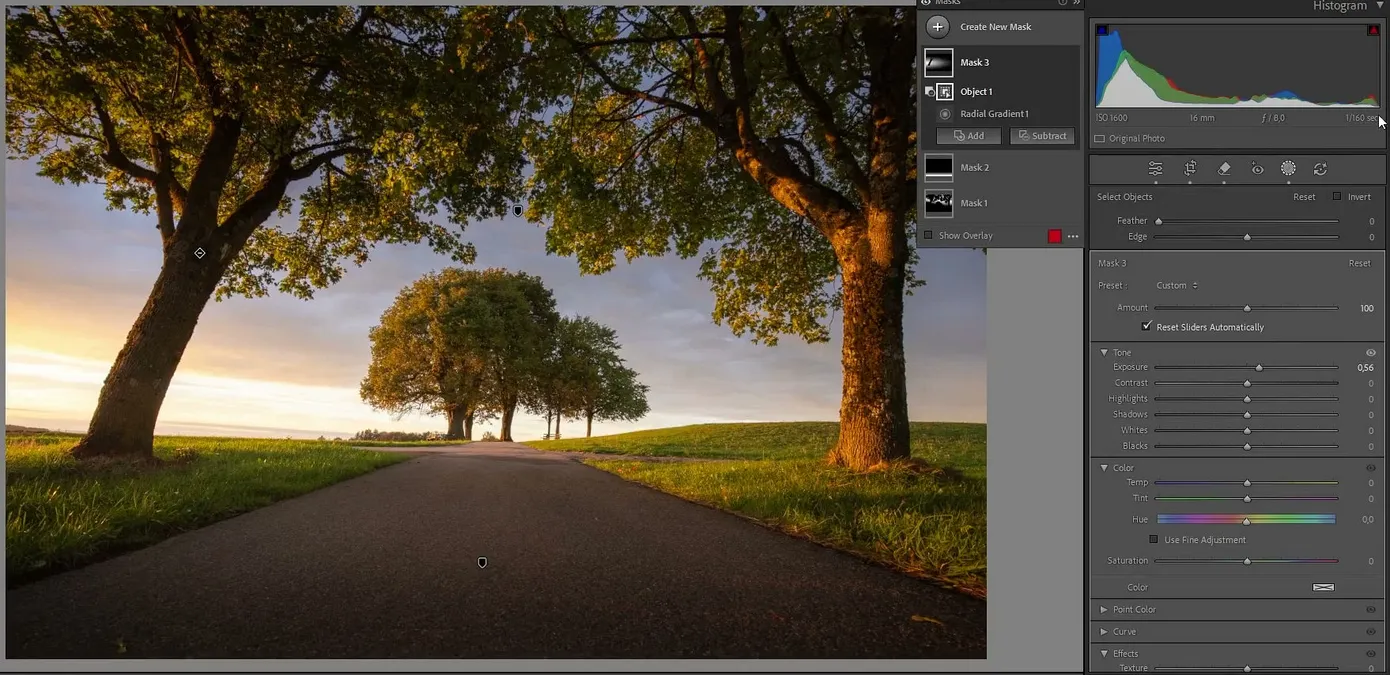1390x675 pixels.
Task: Click the radial gradient pin on the trunk
Action: [200, 253]
